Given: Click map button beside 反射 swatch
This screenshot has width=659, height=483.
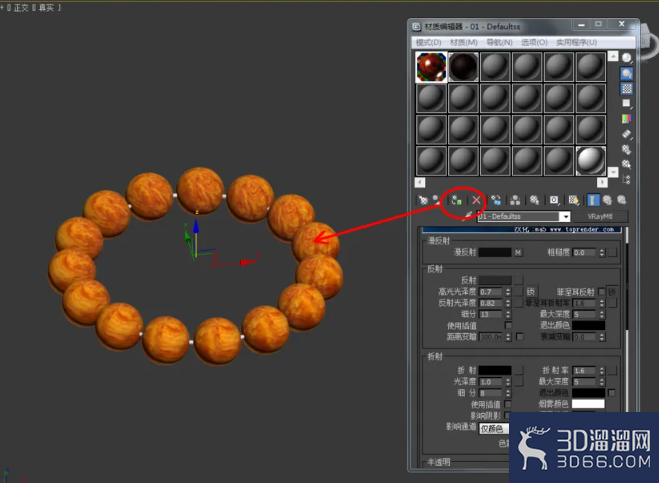Looking at the screenshot, I should (x=519, y=280).
